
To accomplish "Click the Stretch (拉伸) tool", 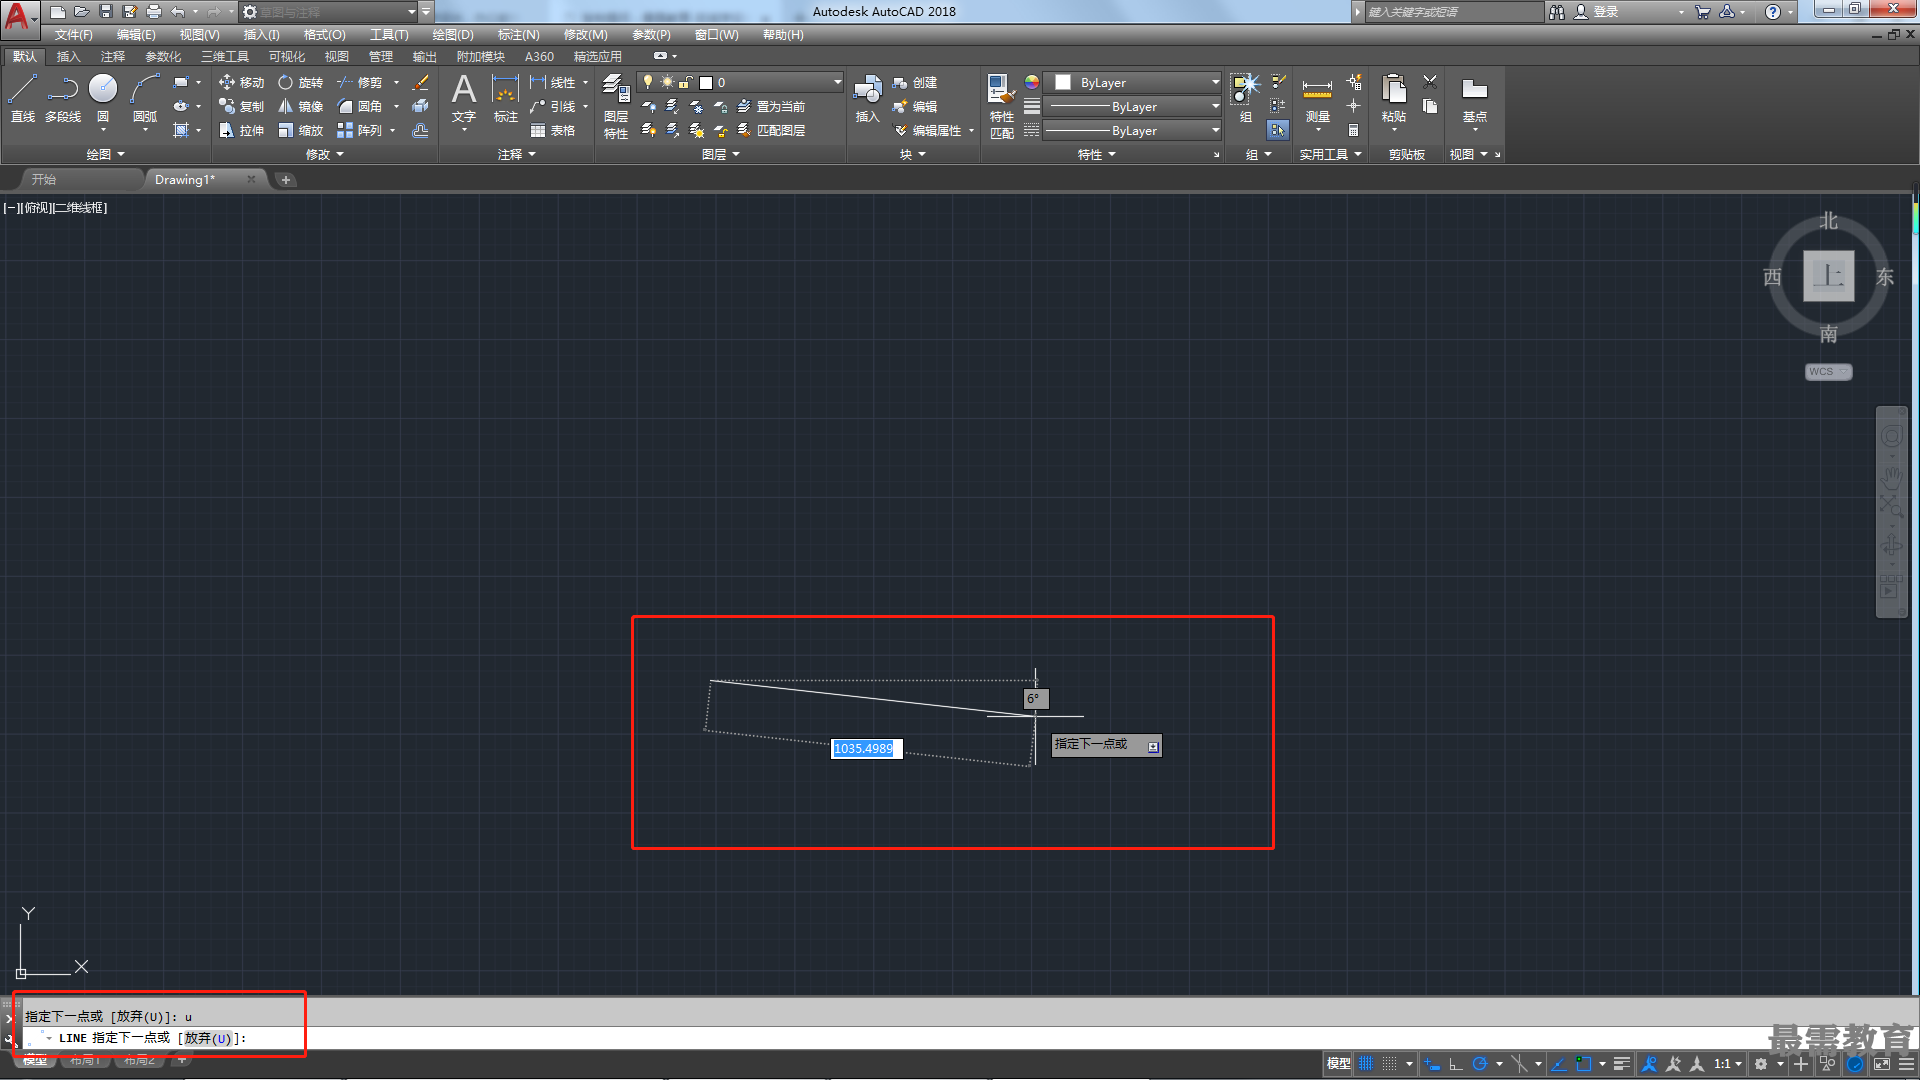I will (241, 131).
